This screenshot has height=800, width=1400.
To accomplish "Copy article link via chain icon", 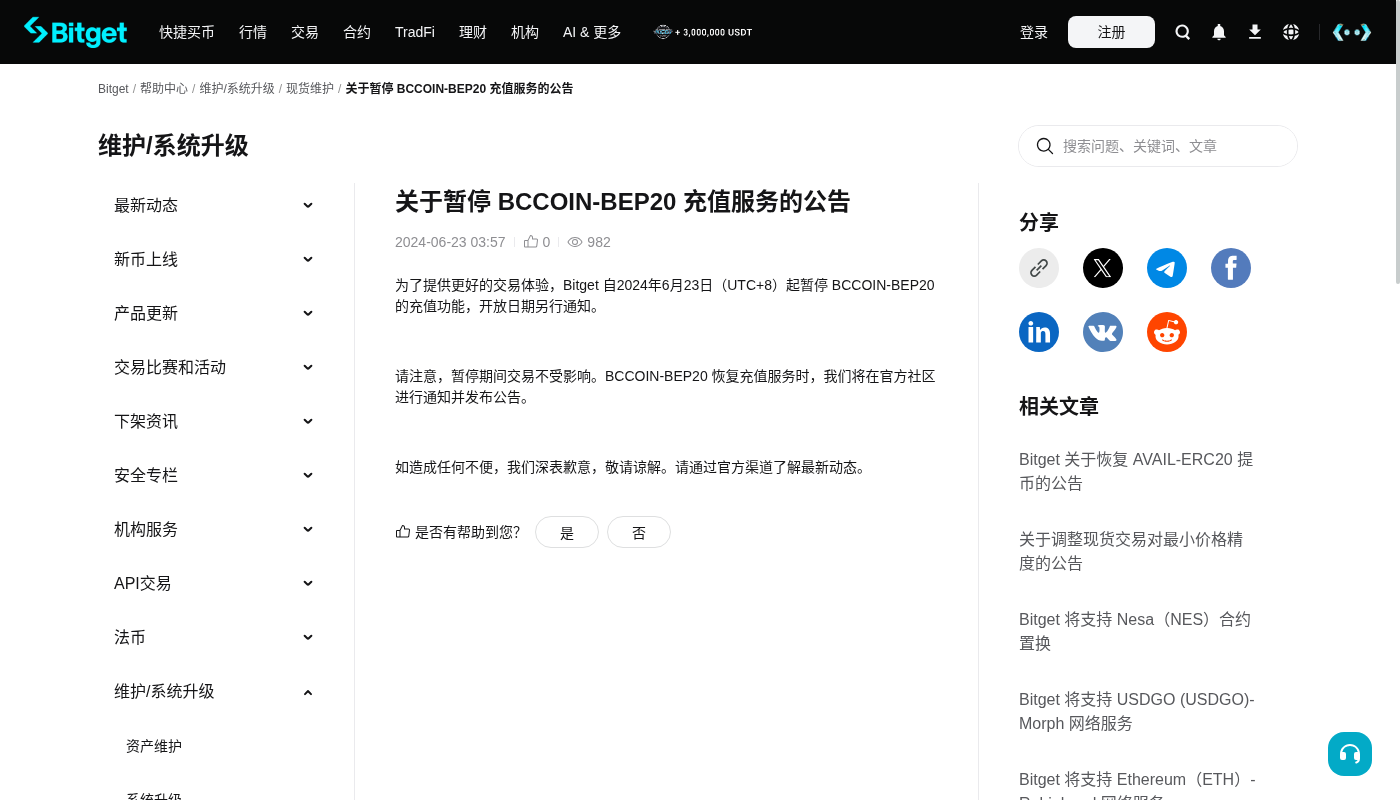I will [1039, 268].
